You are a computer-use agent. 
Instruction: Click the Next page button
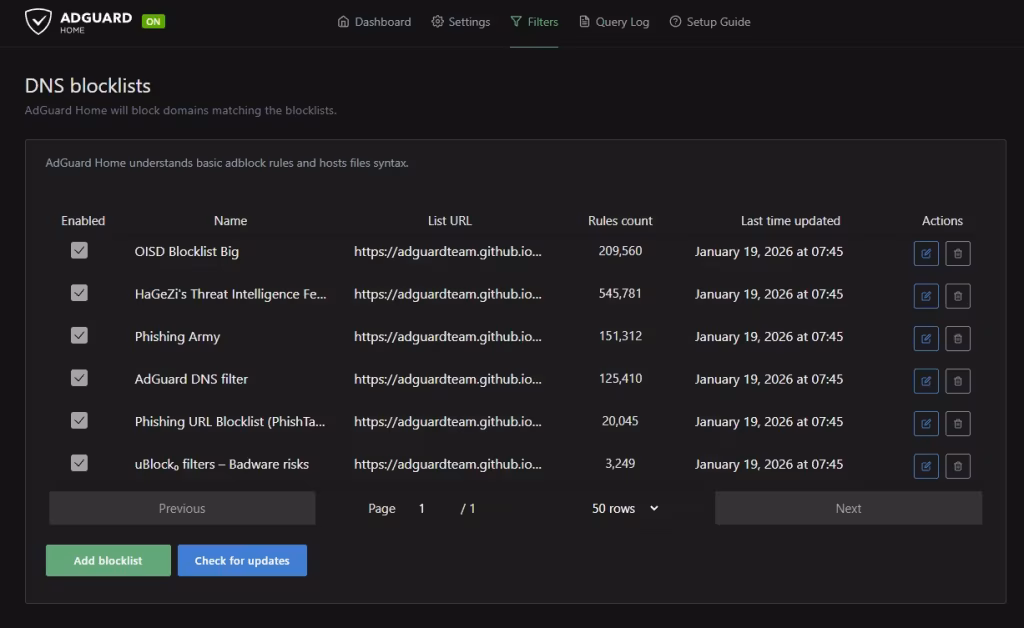(848, 508)
